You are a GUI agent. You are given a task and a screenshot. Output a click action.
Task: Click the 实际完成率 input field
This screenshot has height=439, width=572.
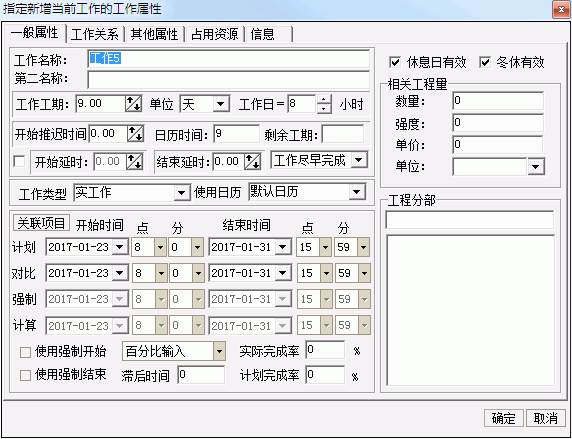(x=325, y=350)
